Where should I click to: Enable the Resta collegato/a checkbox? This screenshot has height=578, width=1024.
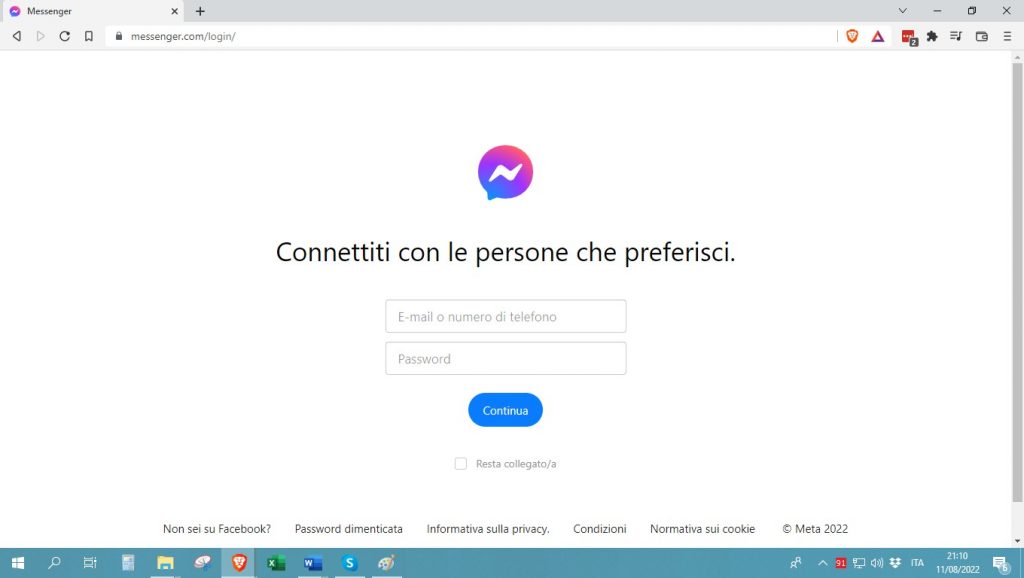(461, 463)
